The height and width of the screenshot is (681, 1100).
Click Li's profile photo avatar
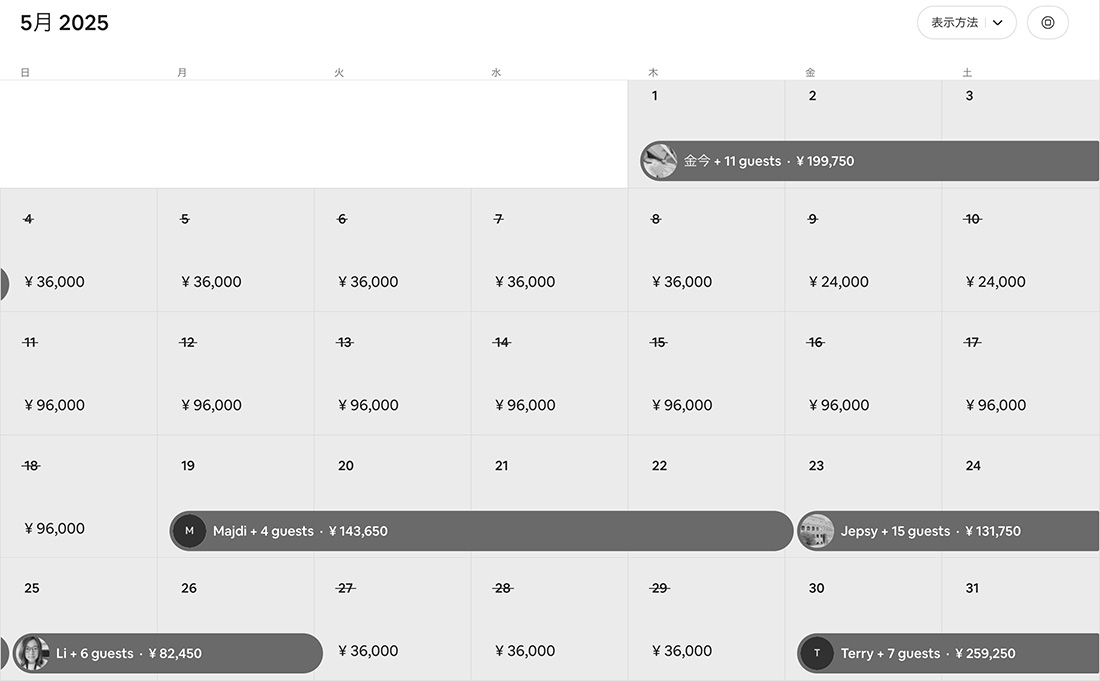pyautogui.click(x=32, y=653)
